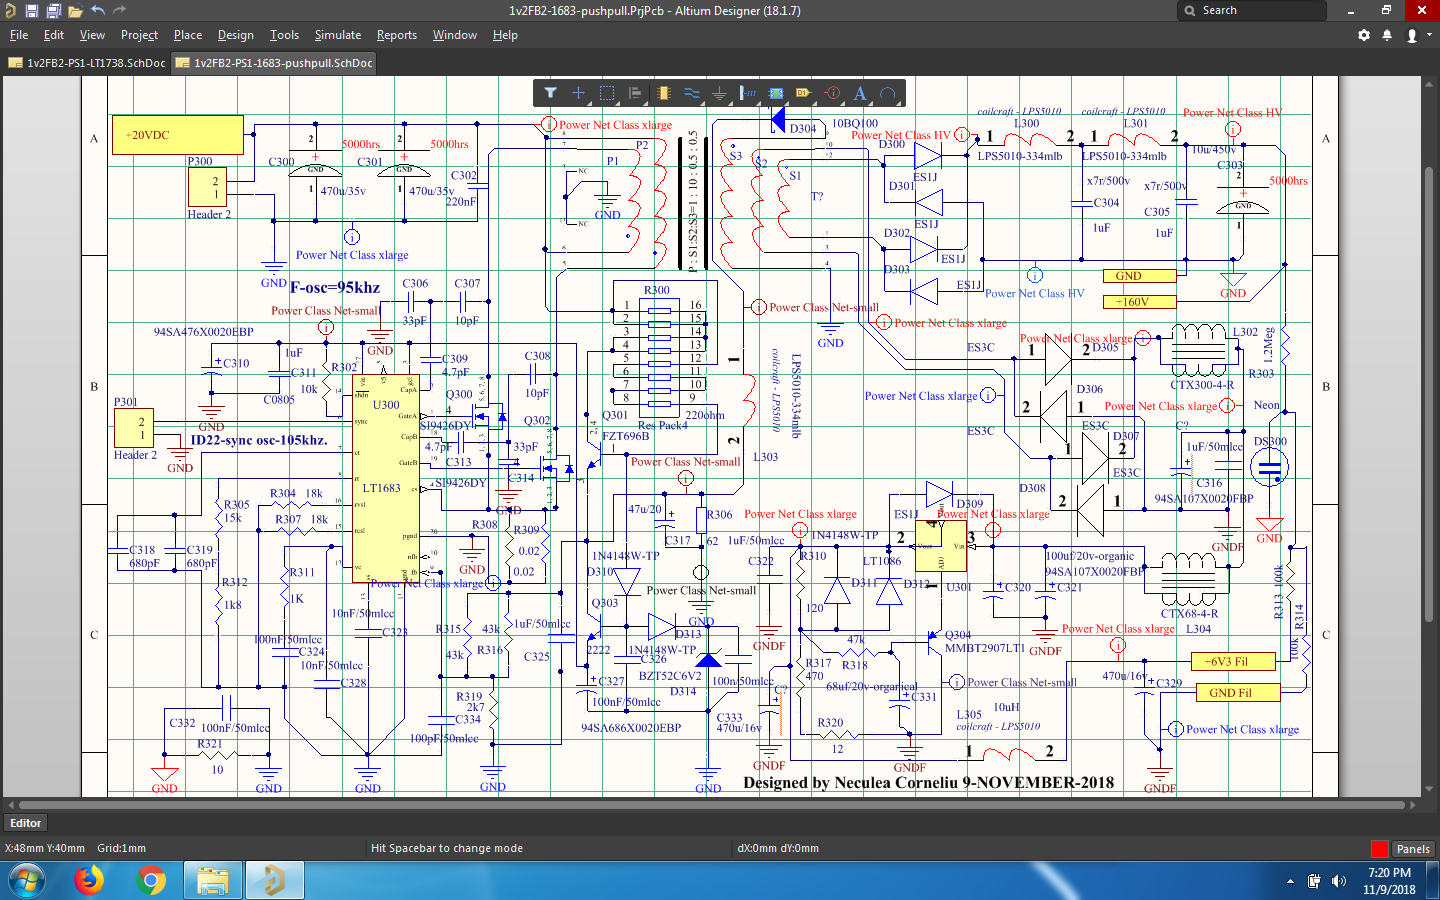Click the scroll left arrow at bottom
This screenshot has height=900, width=1440.
(x=10, y=804)
